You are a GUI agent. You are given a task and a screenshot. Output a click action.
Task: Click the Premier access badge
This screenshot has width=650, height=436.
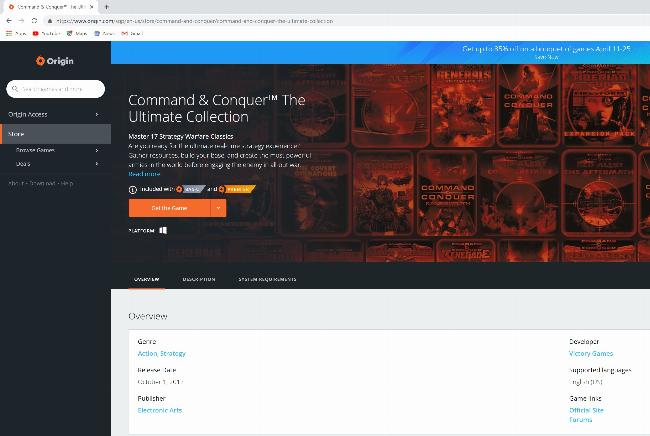237,189
